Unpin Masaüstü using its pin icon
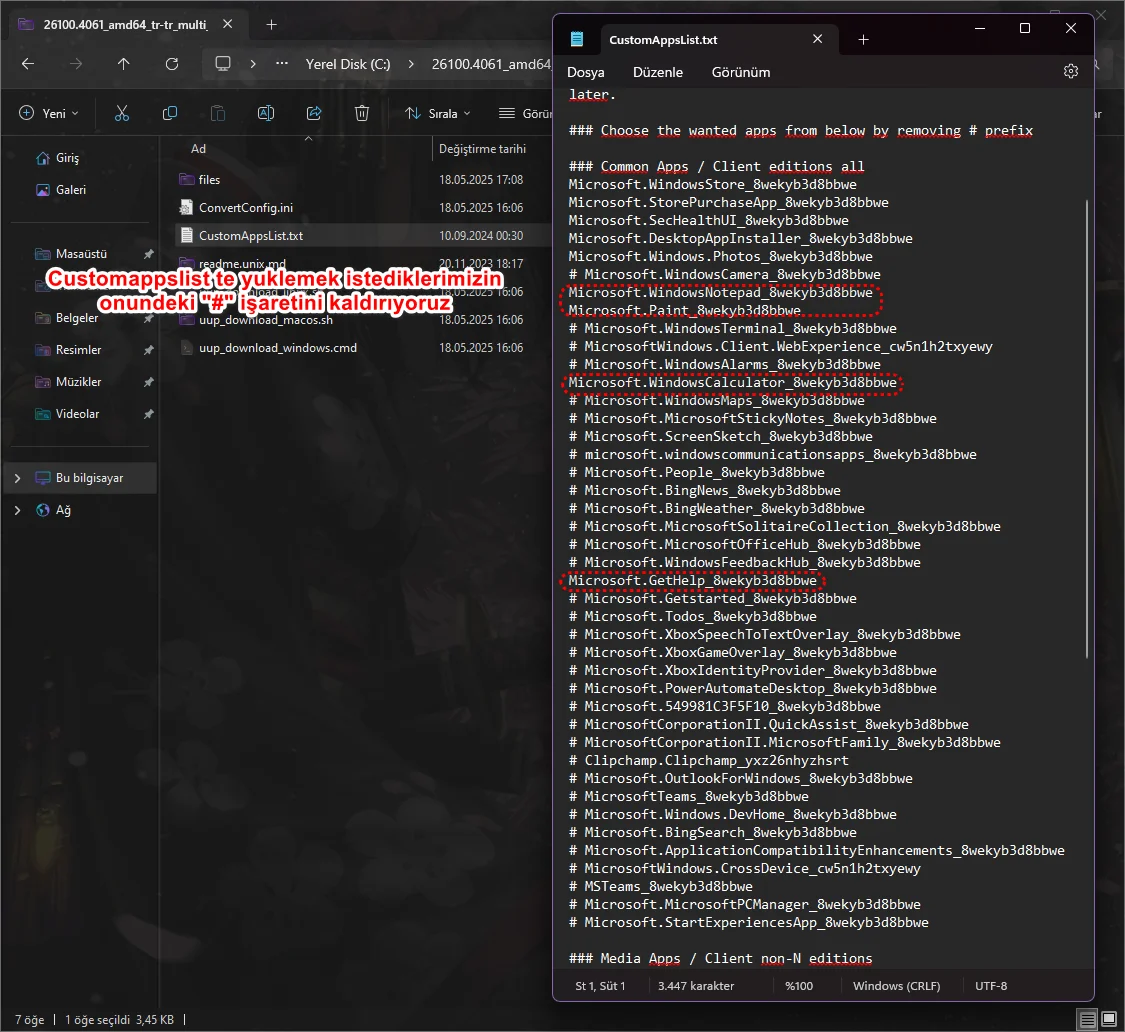This screenshot has width=1125, height=1032. pyautogui.click(x=149, y=254)
